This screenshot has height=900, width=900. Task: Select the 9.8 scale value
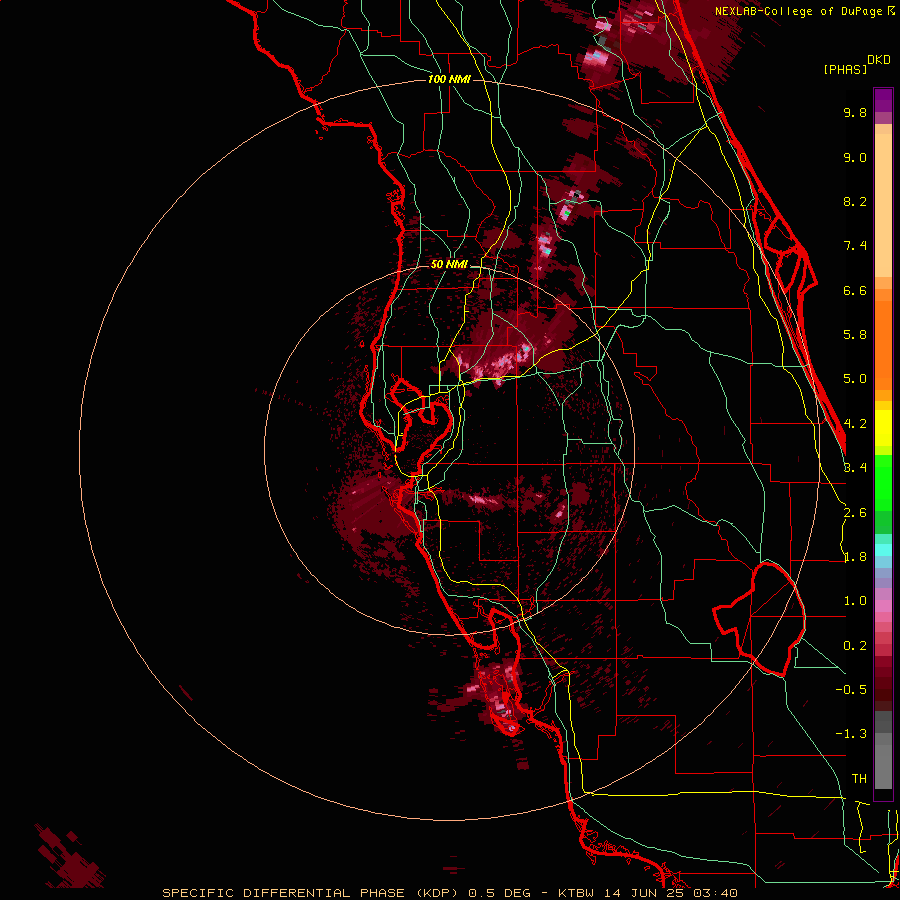[855, 112]
